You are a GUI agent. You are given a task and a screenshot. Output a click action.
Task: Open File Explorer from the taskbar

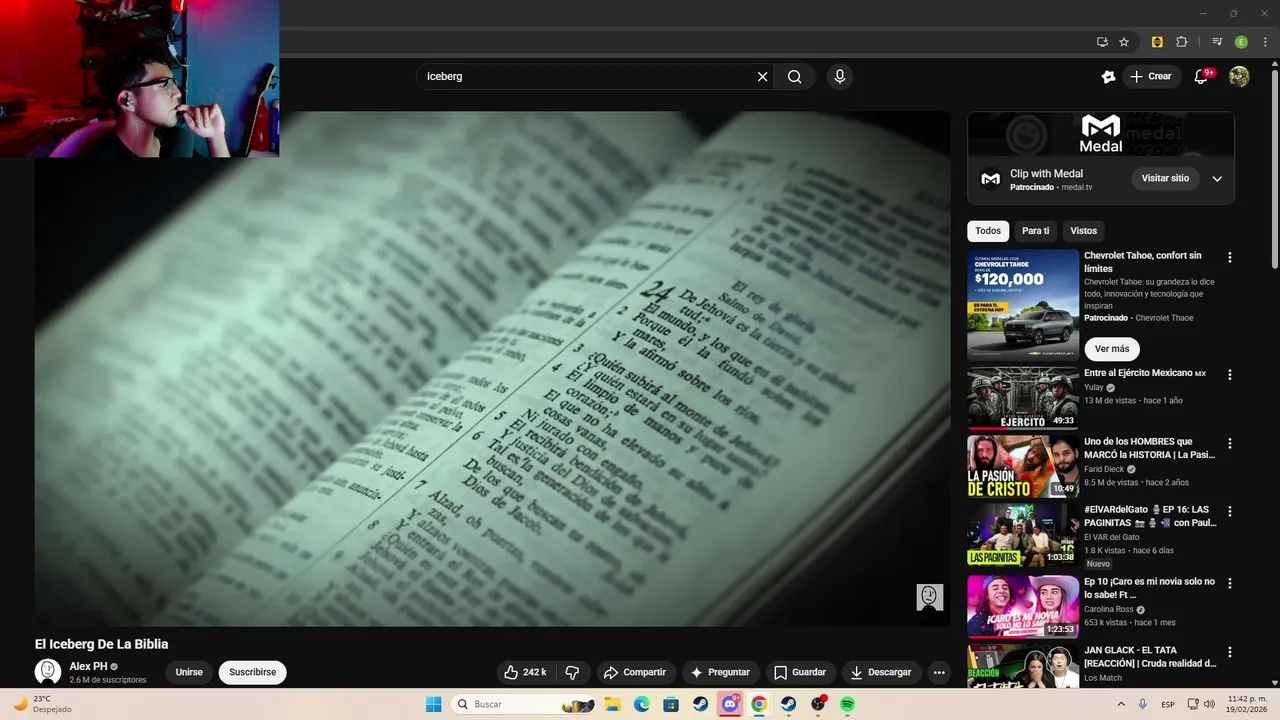pyautogui.click(x=613, y=704)
